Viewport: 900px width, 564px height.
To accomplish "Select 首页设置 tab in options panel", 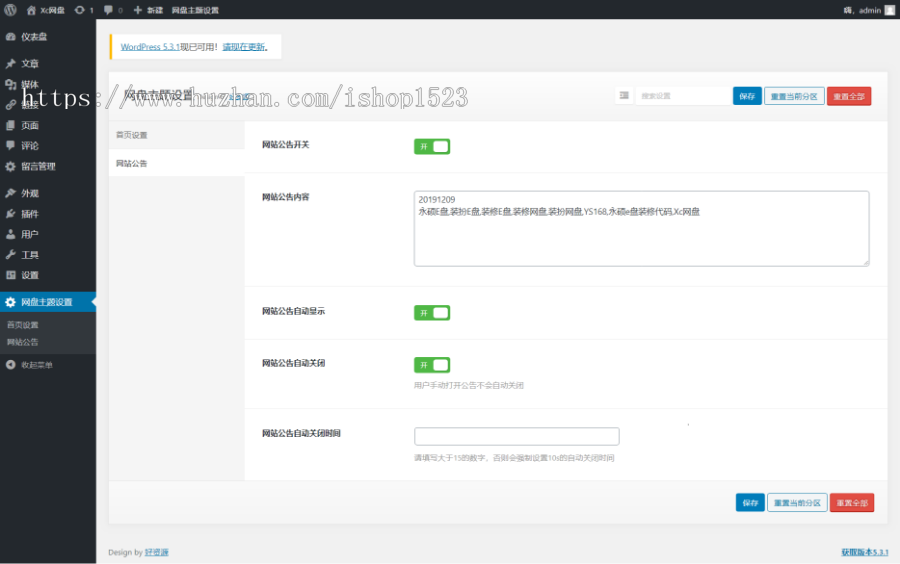I will [176, 135].
